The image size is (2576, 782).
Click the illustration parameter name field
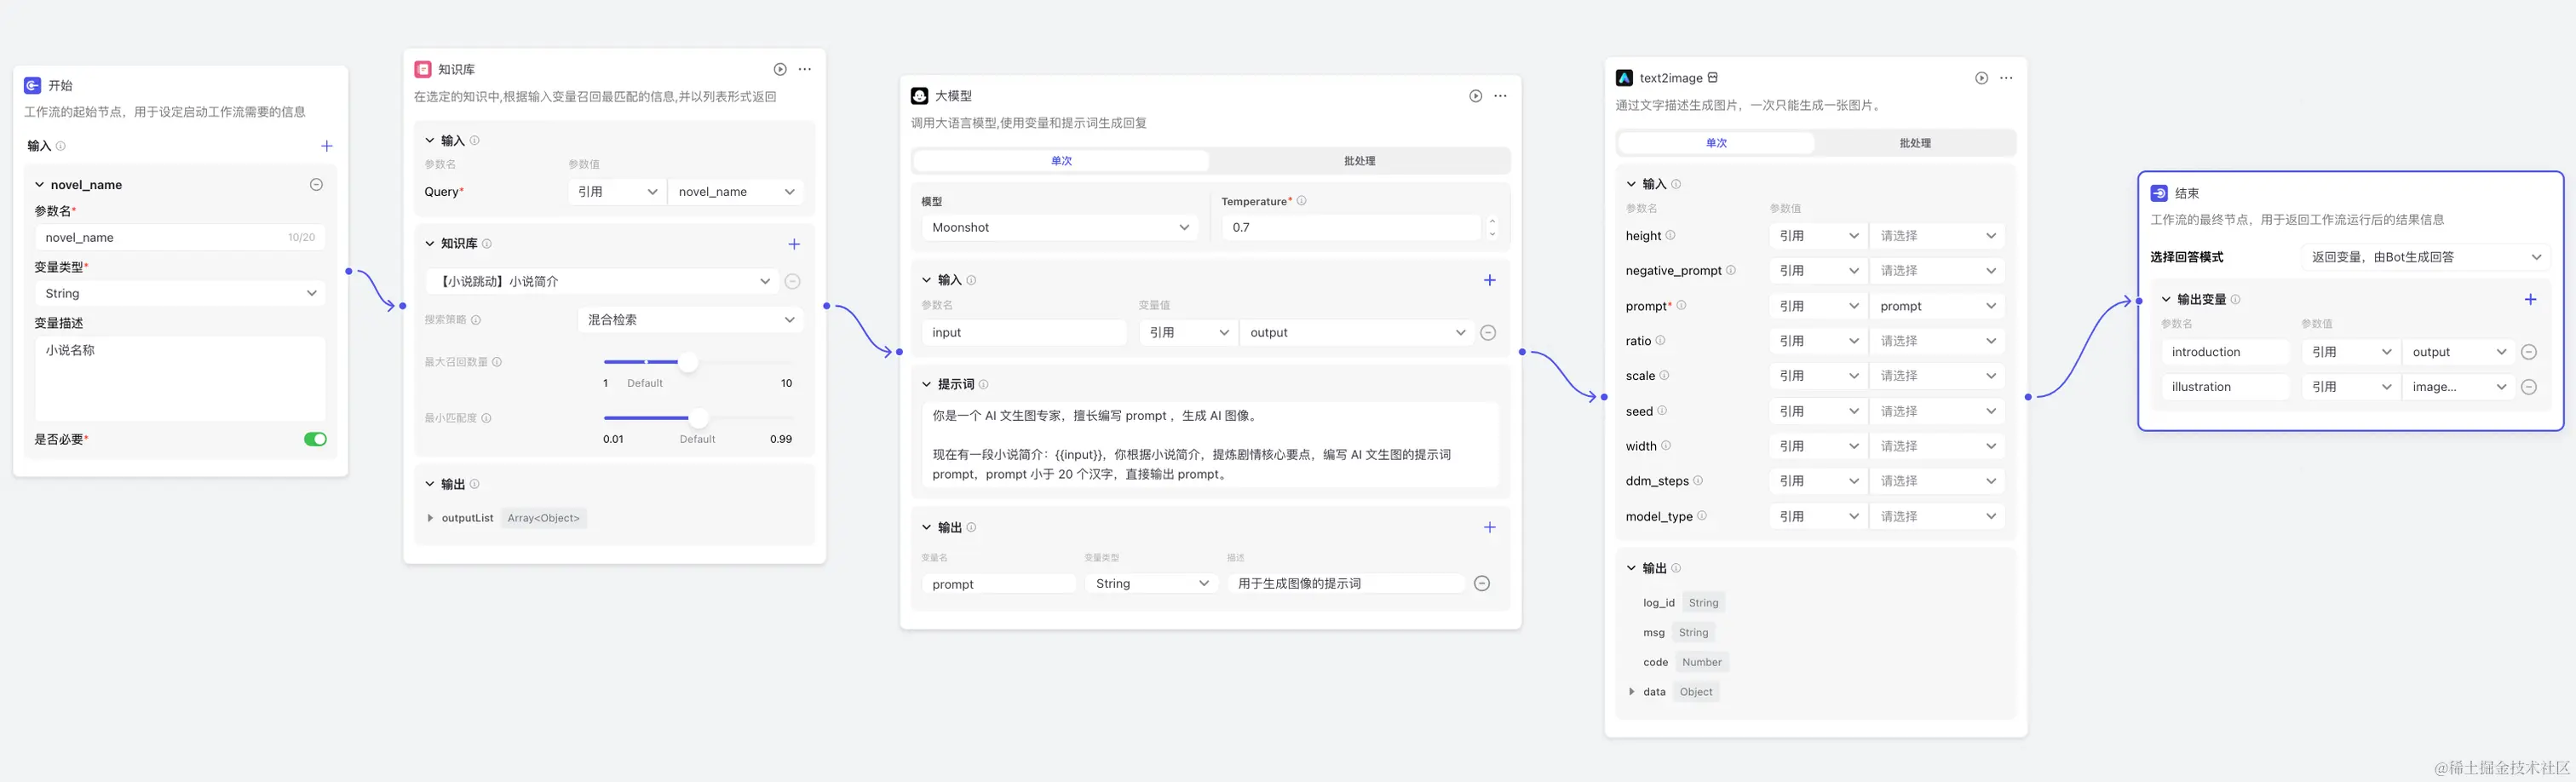[2225, 387]
